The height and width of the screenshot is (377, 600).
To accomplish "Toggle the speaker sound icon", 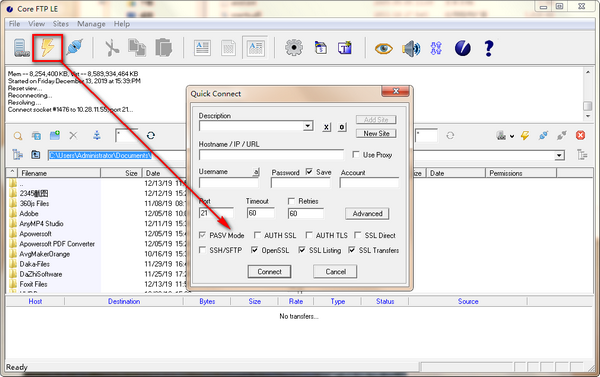I will (411, 49).
